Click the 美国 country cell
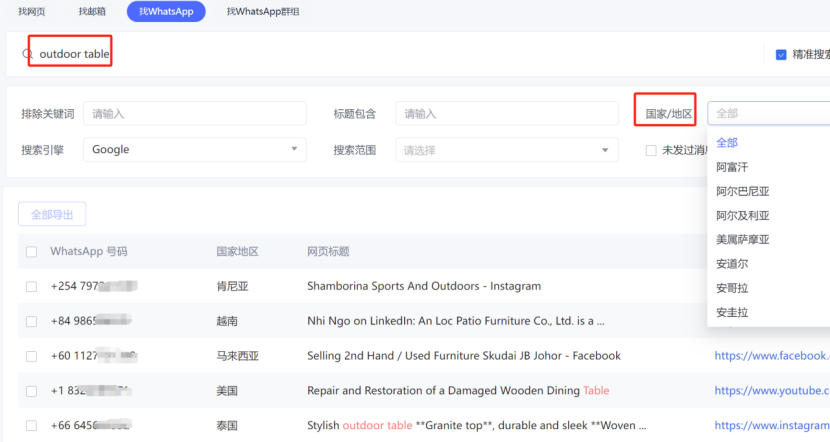Viewport: 830px width, 442px height. tap(227, 391)
